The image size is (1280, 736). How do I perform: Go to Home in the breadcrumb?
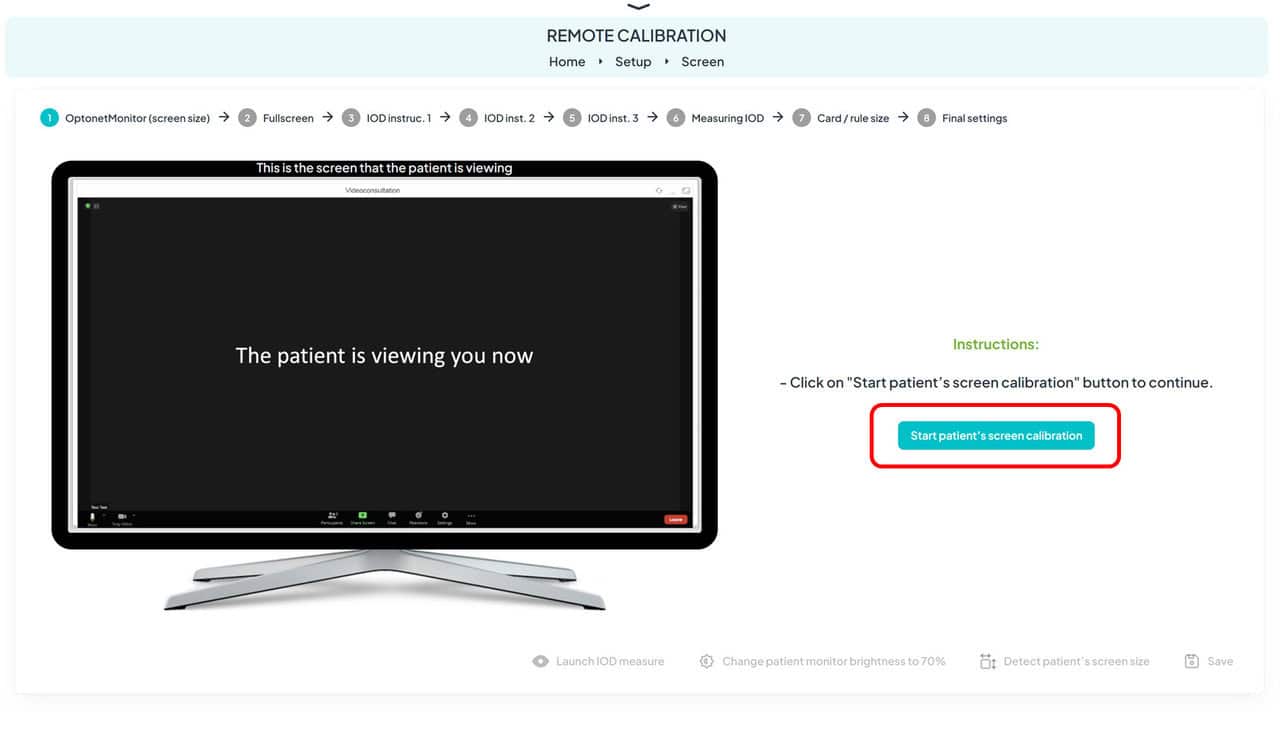click(x=567, y=61)
